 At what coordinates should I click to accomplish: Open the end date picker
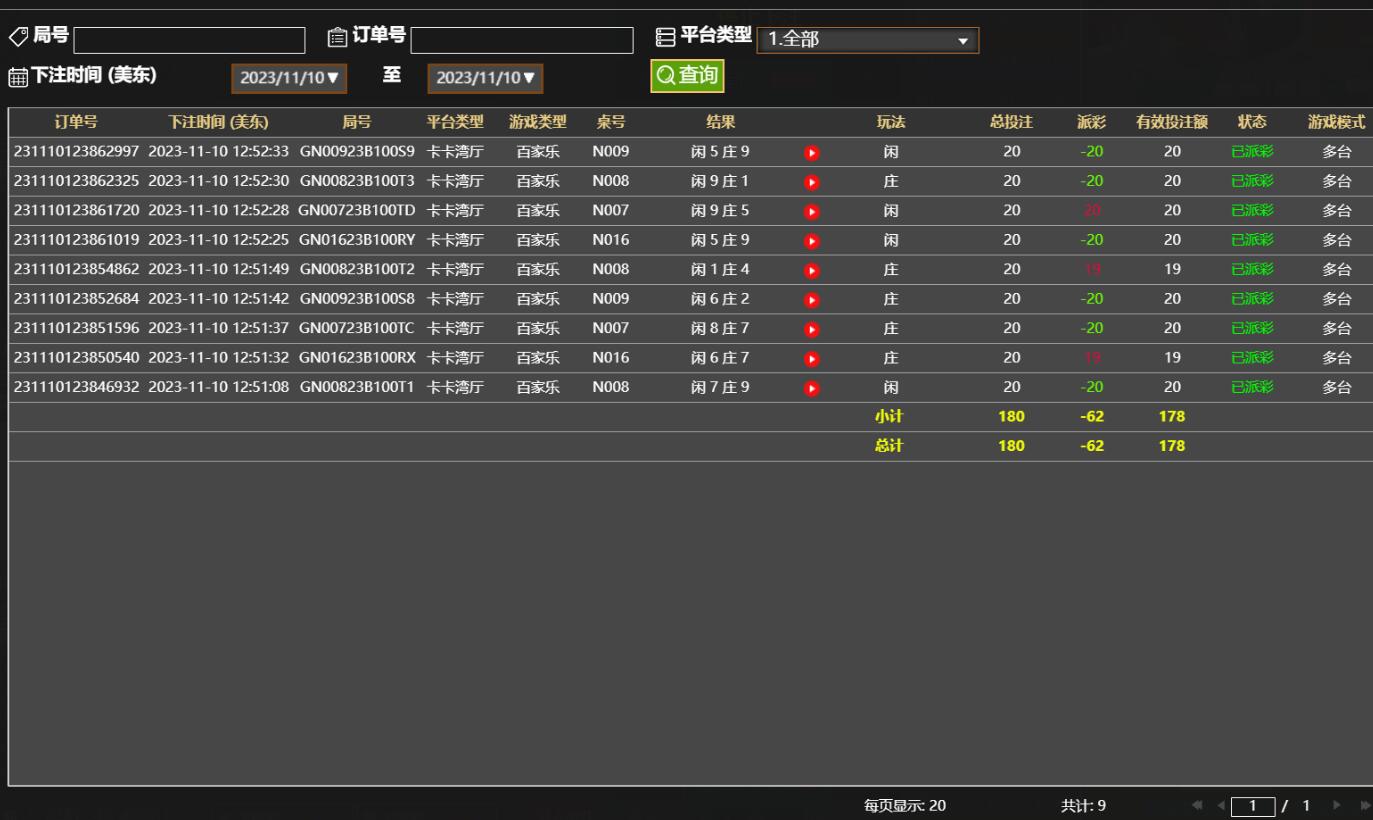point(485,78)
